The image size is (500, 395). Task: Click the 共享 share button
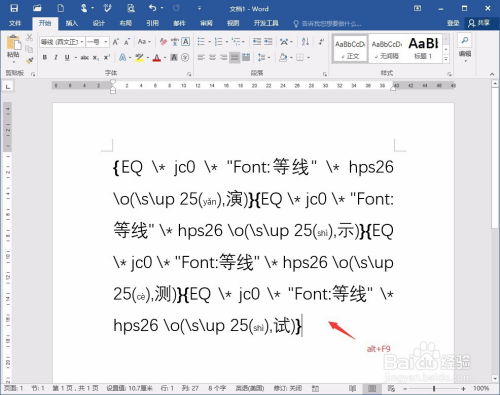click(479, 23)
